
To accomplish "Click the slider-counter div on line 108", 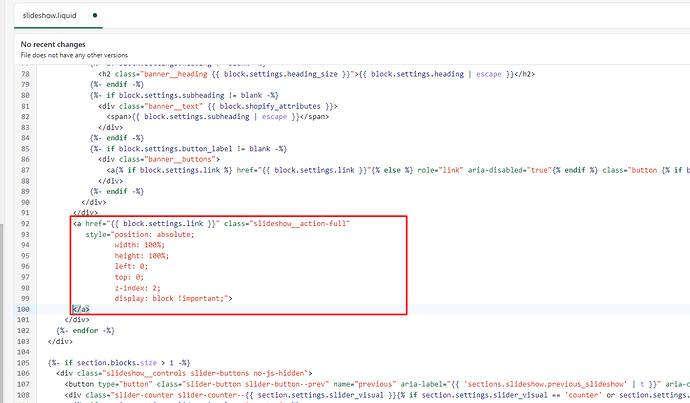I will (x=377, y=395).
